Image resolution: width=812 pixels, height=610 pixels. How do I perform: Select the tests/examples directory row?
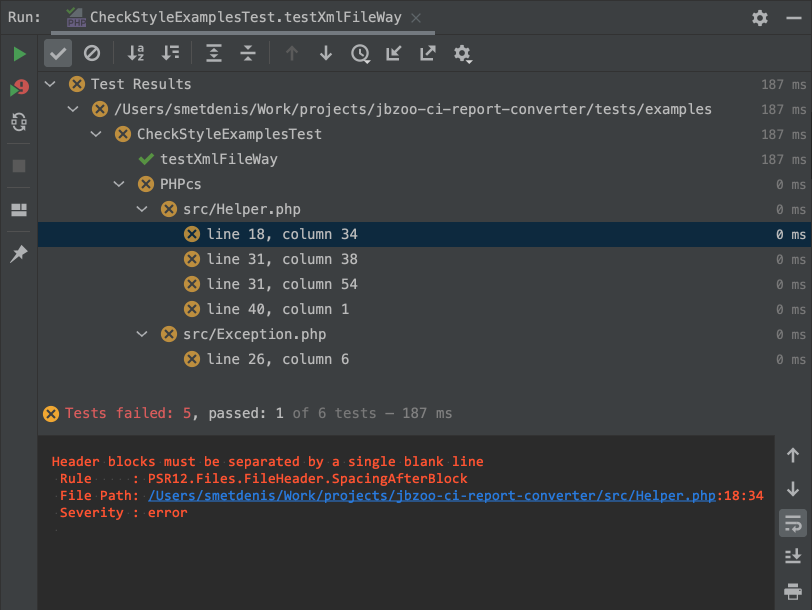tap(425, 109)
